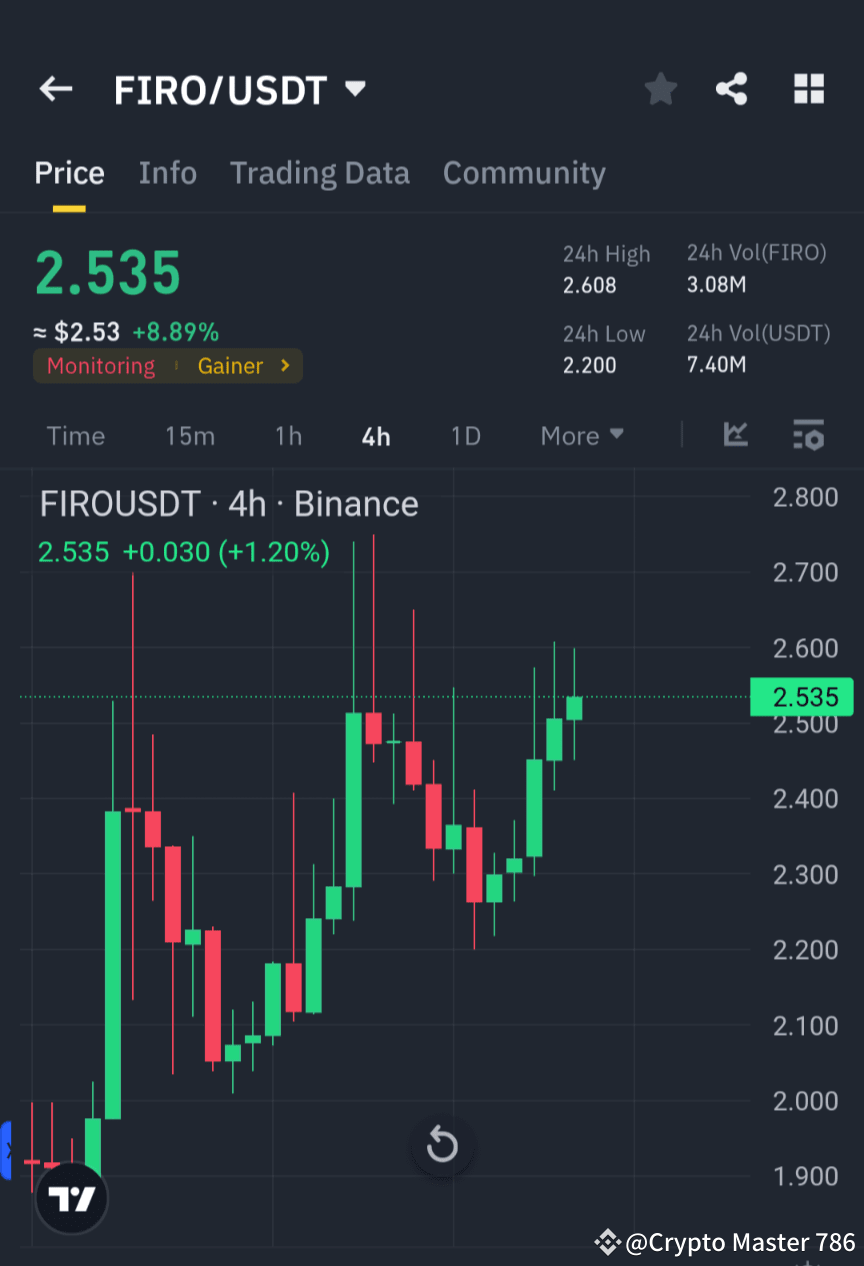Select the Time interval option
The height and width of the screenshot is (1266, 864).
[x=76, y=435]
